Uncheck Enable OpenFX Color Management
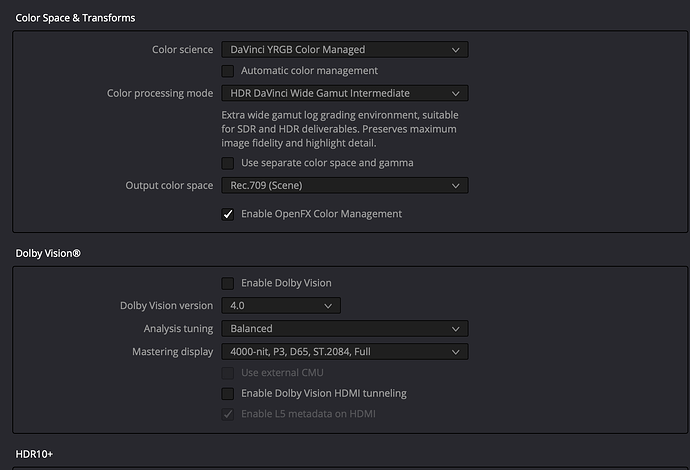The image size is (690, 470). [228, 214]
